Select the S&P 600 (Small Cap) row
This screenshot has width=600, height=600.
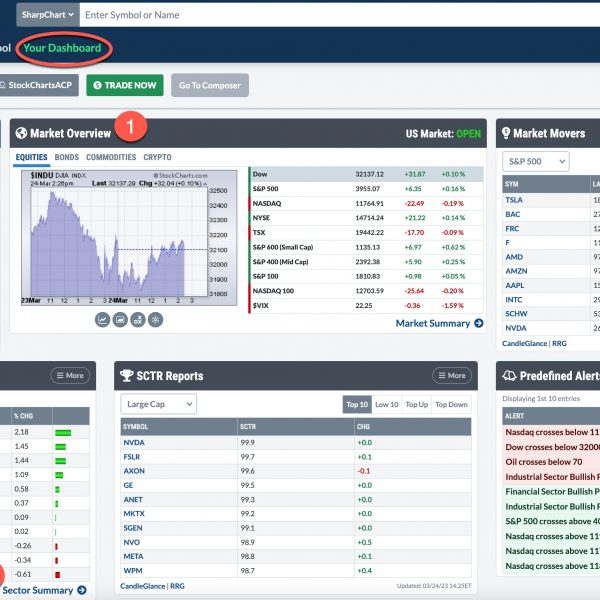[x=367, y=247]
